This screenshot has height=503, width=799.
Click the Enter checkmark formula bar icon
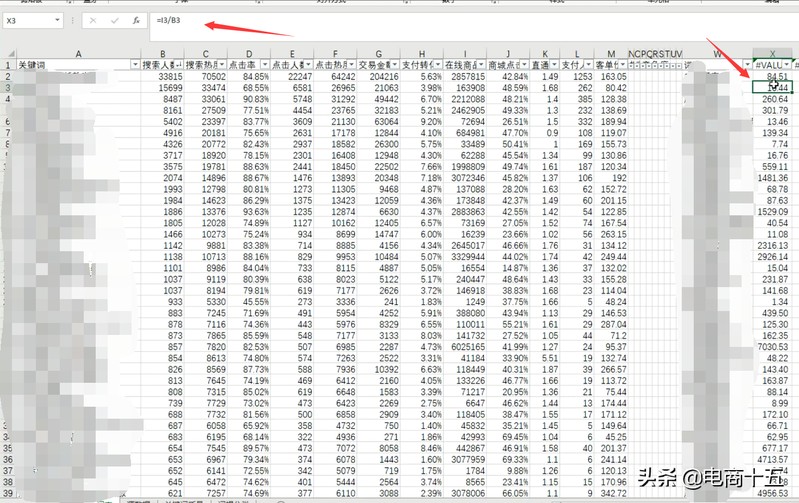pos(114,21)
